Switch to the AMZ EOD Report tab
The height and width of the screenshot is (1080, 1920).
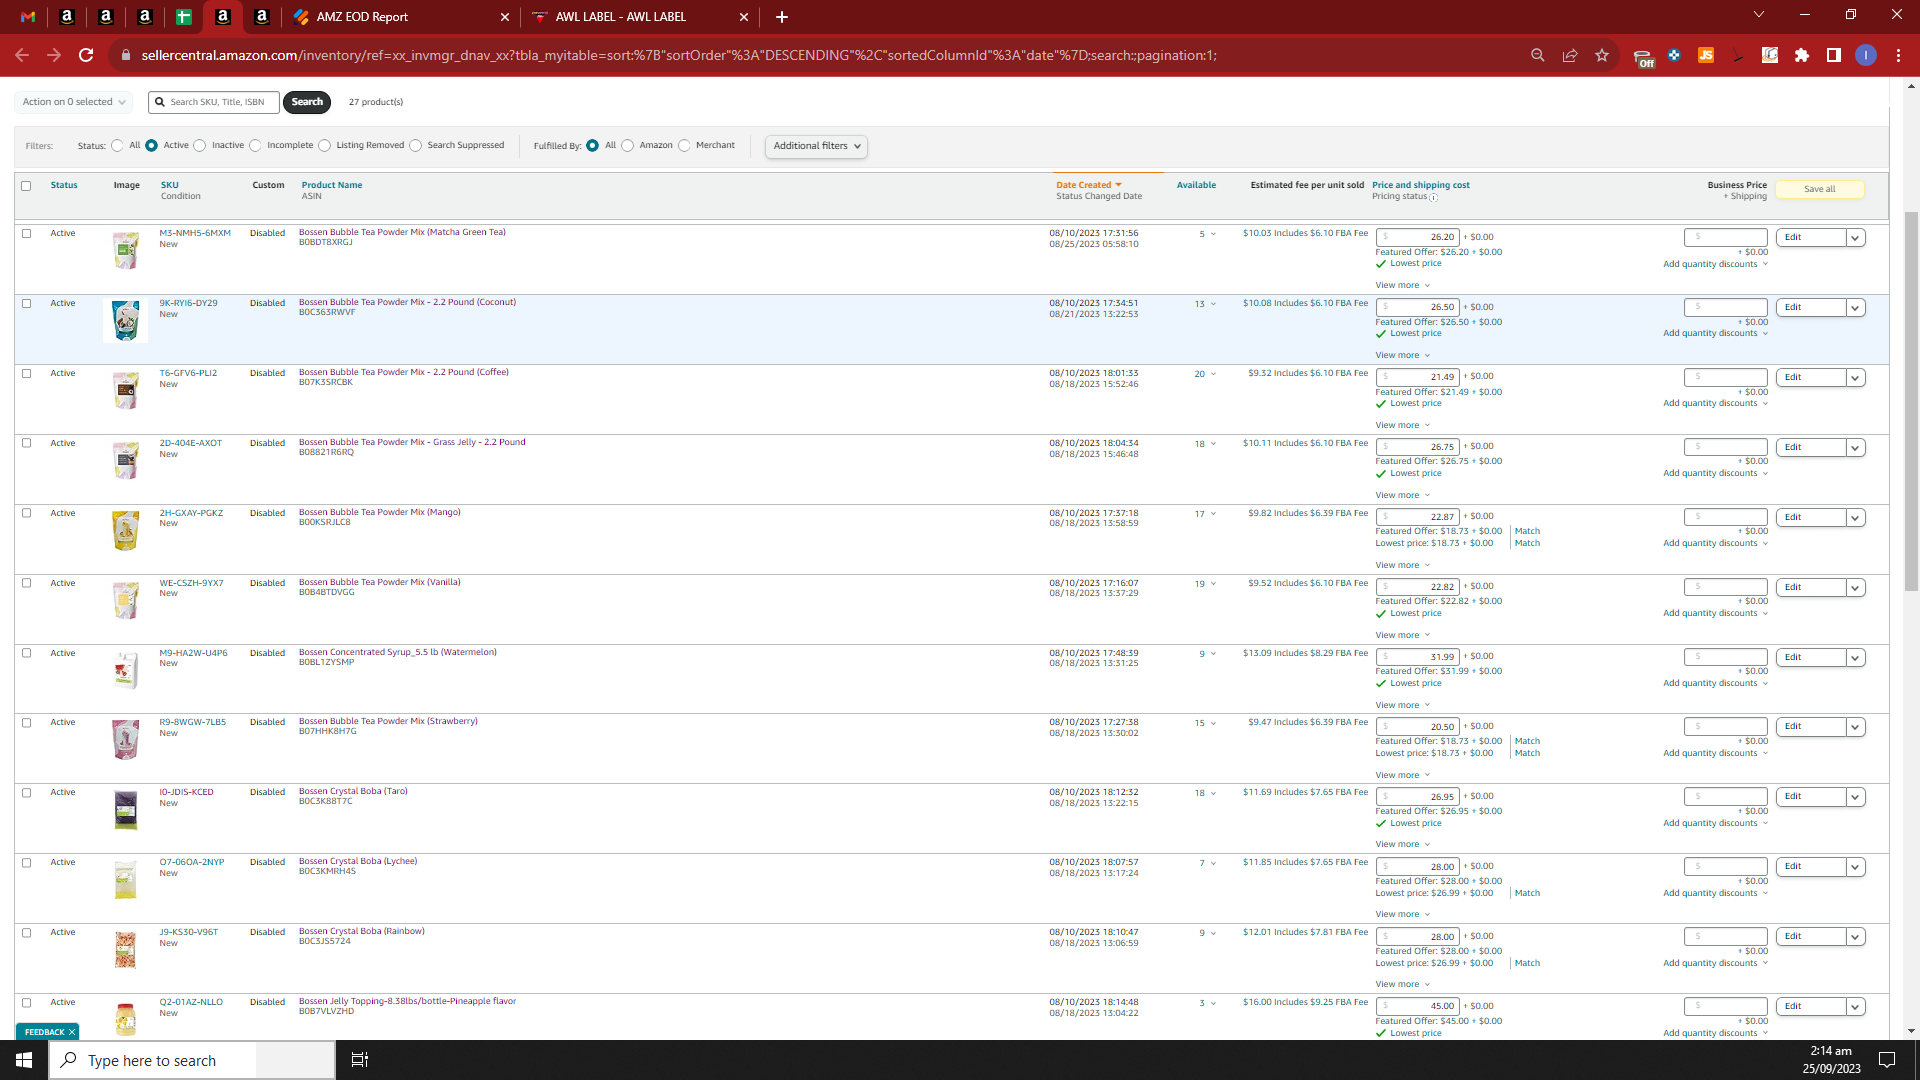click(x=400, y=17)
